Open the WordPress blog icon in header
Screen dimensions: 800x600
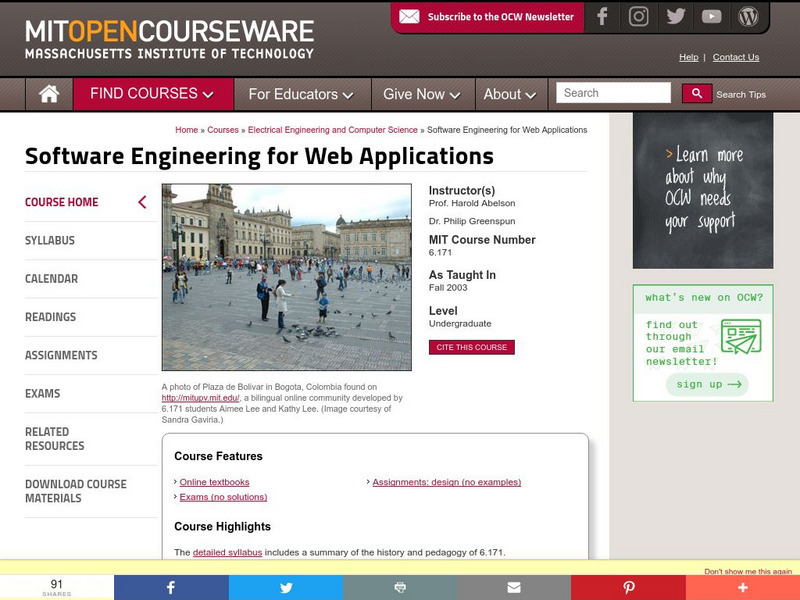click(x=748, y=16)
